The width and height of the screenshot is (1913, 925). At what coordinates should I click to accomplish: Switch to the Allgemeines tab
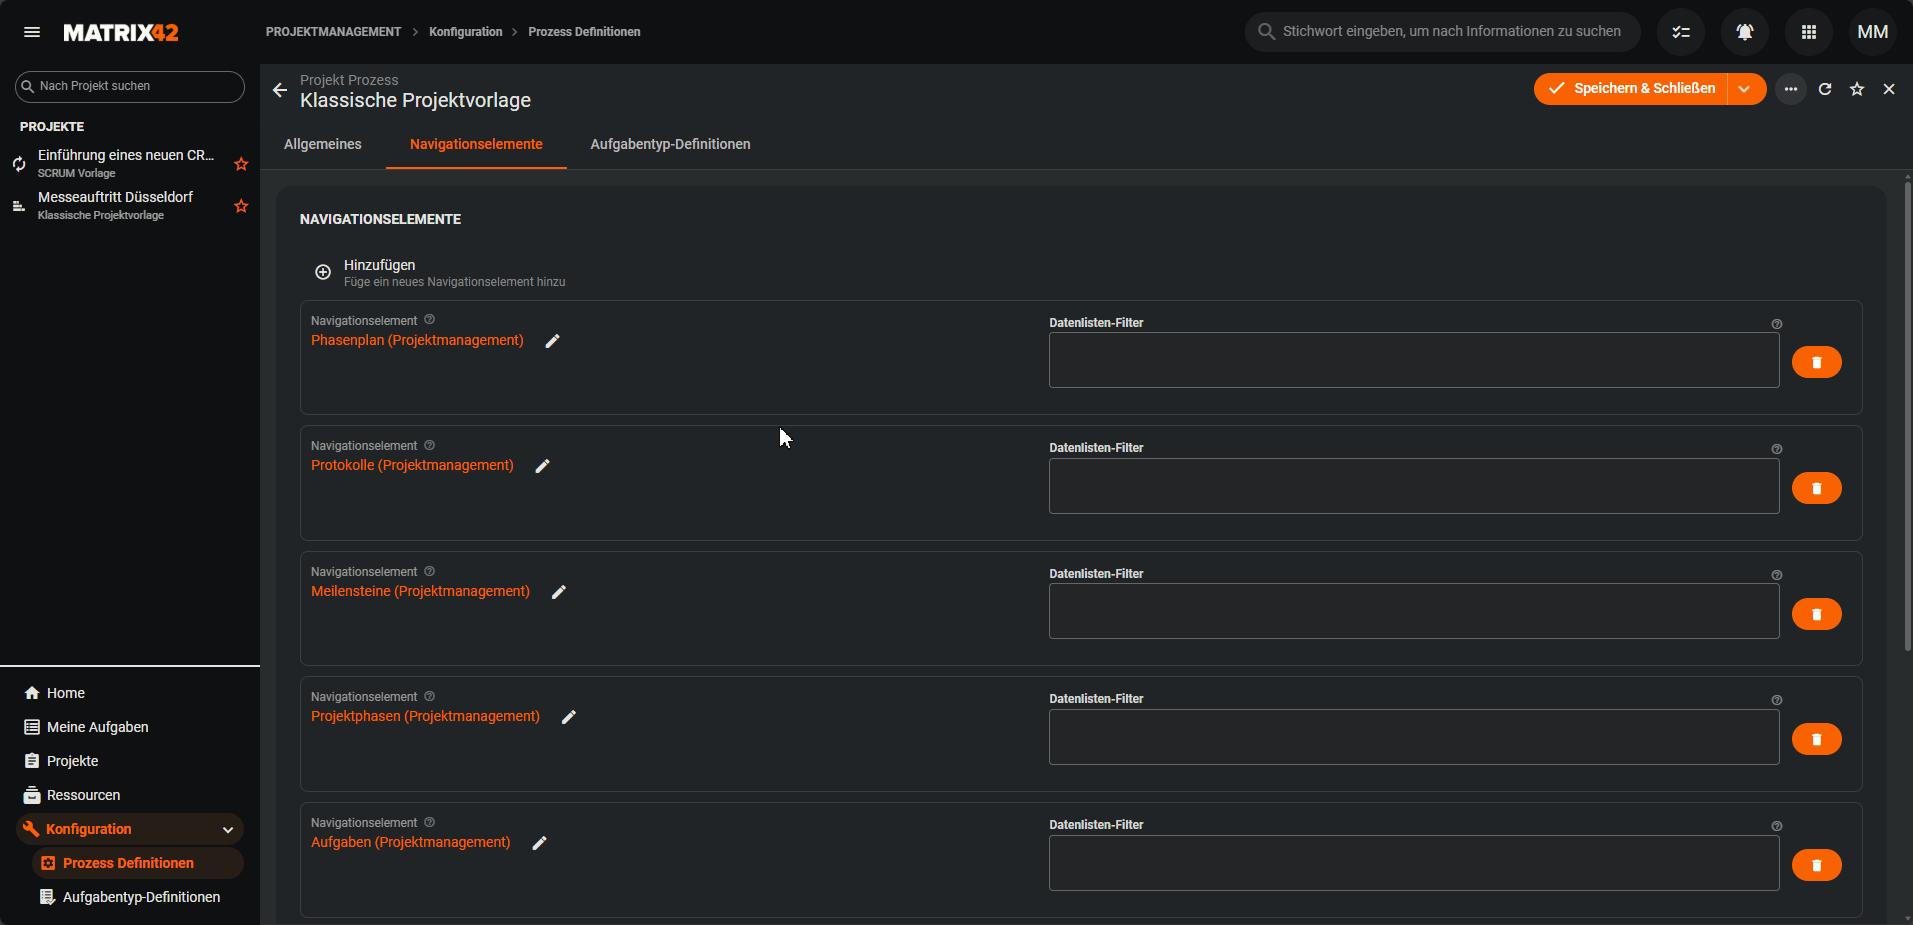323,144
